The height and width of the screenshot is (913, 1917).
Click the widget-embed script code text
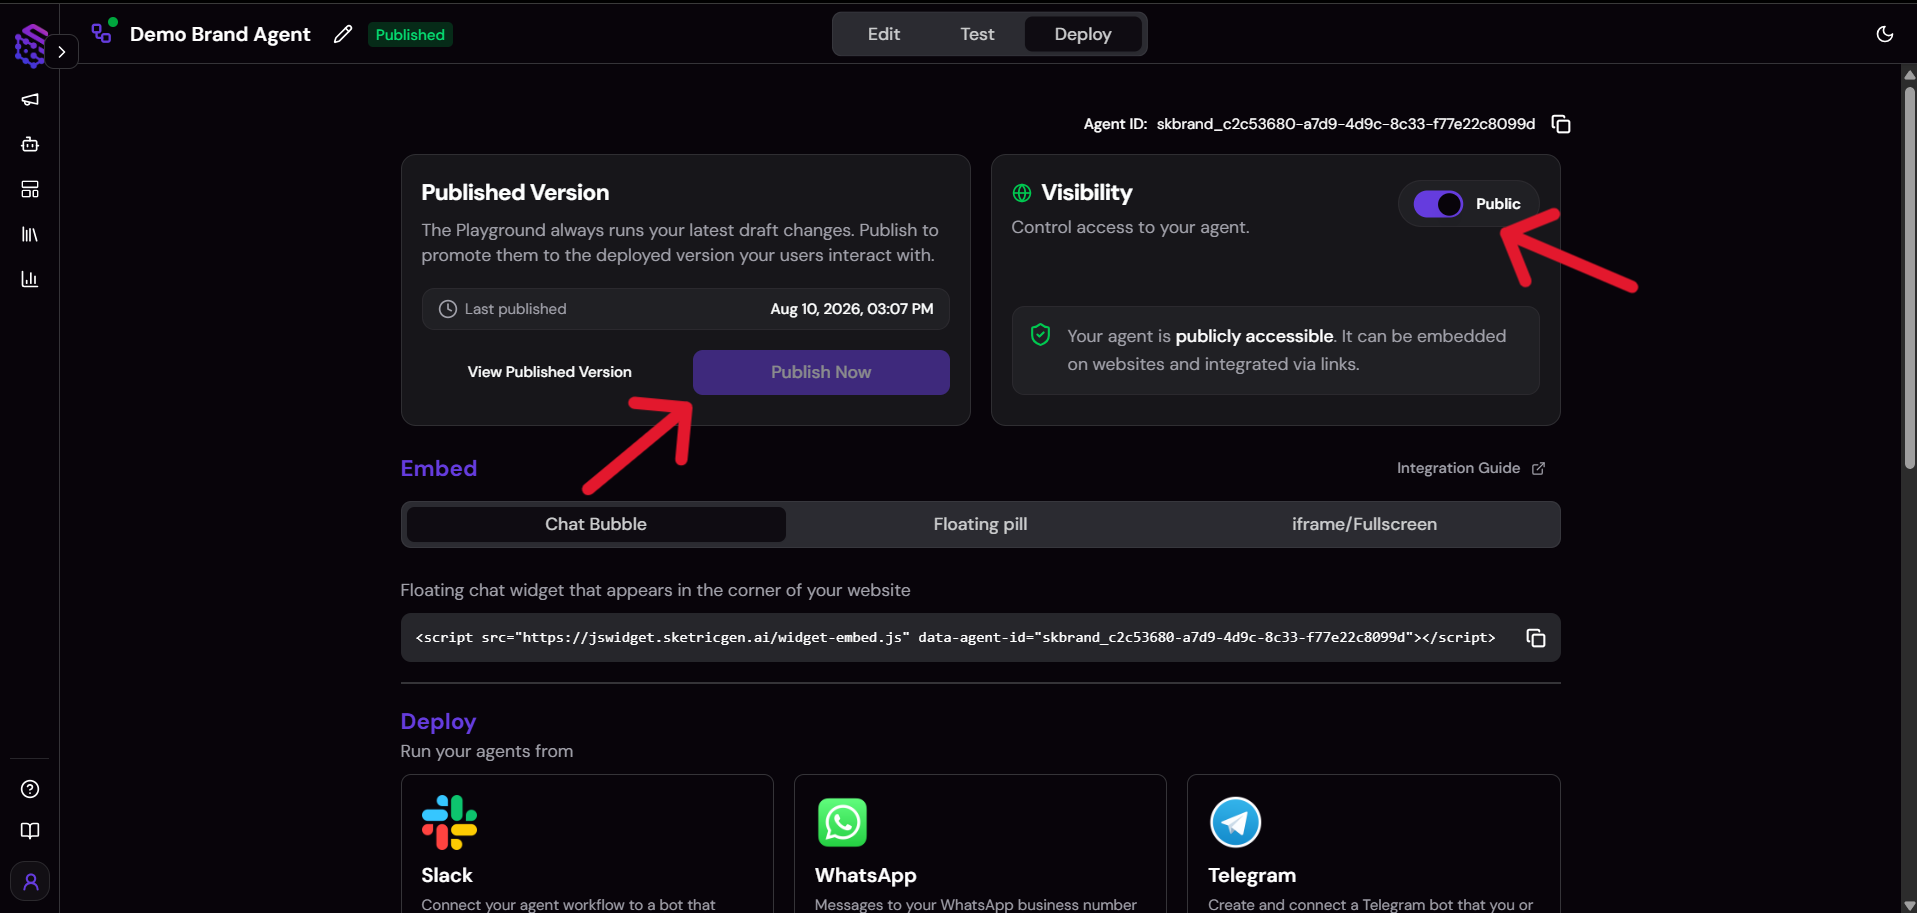955,637
